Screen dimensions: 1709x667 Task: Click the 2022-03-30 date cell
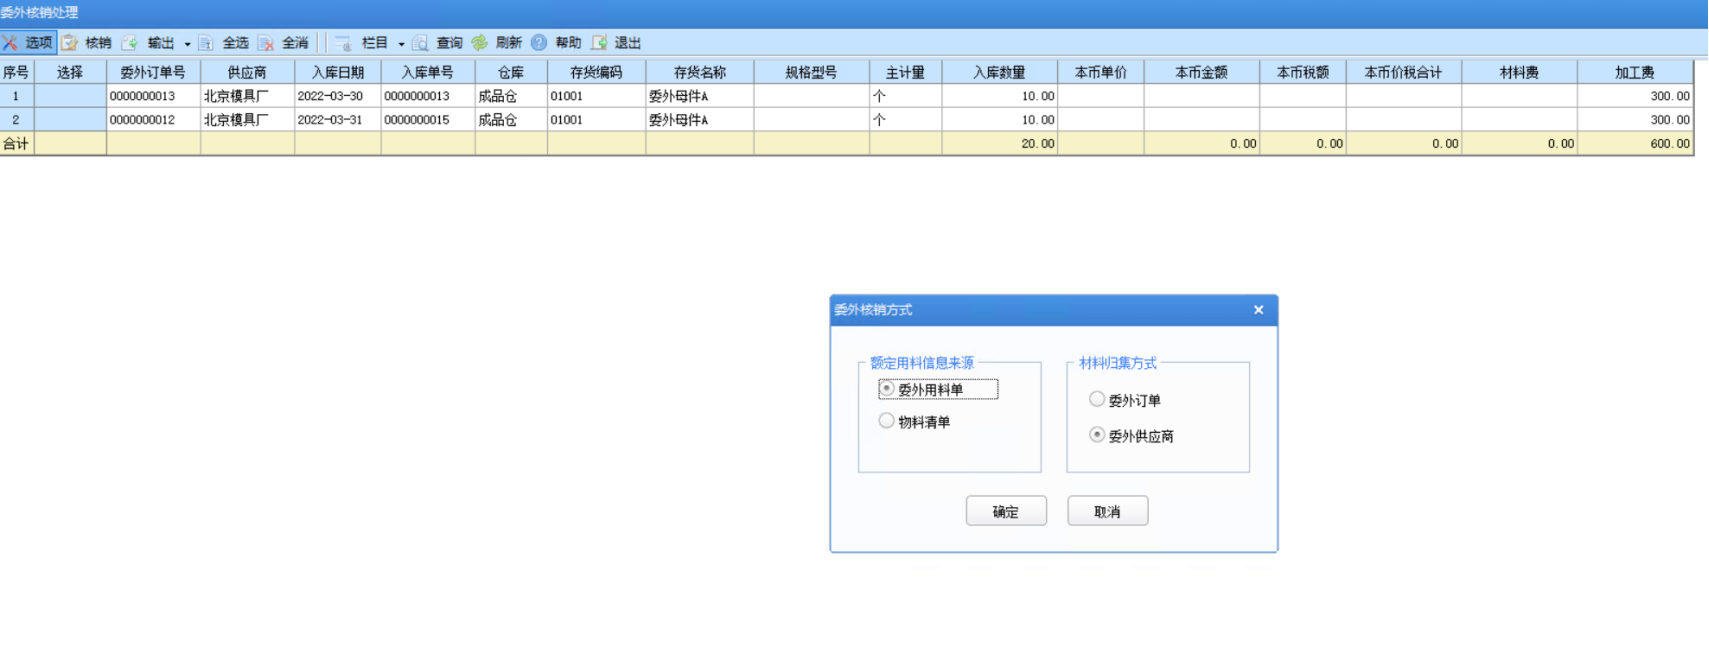click(x=338, y=96)
